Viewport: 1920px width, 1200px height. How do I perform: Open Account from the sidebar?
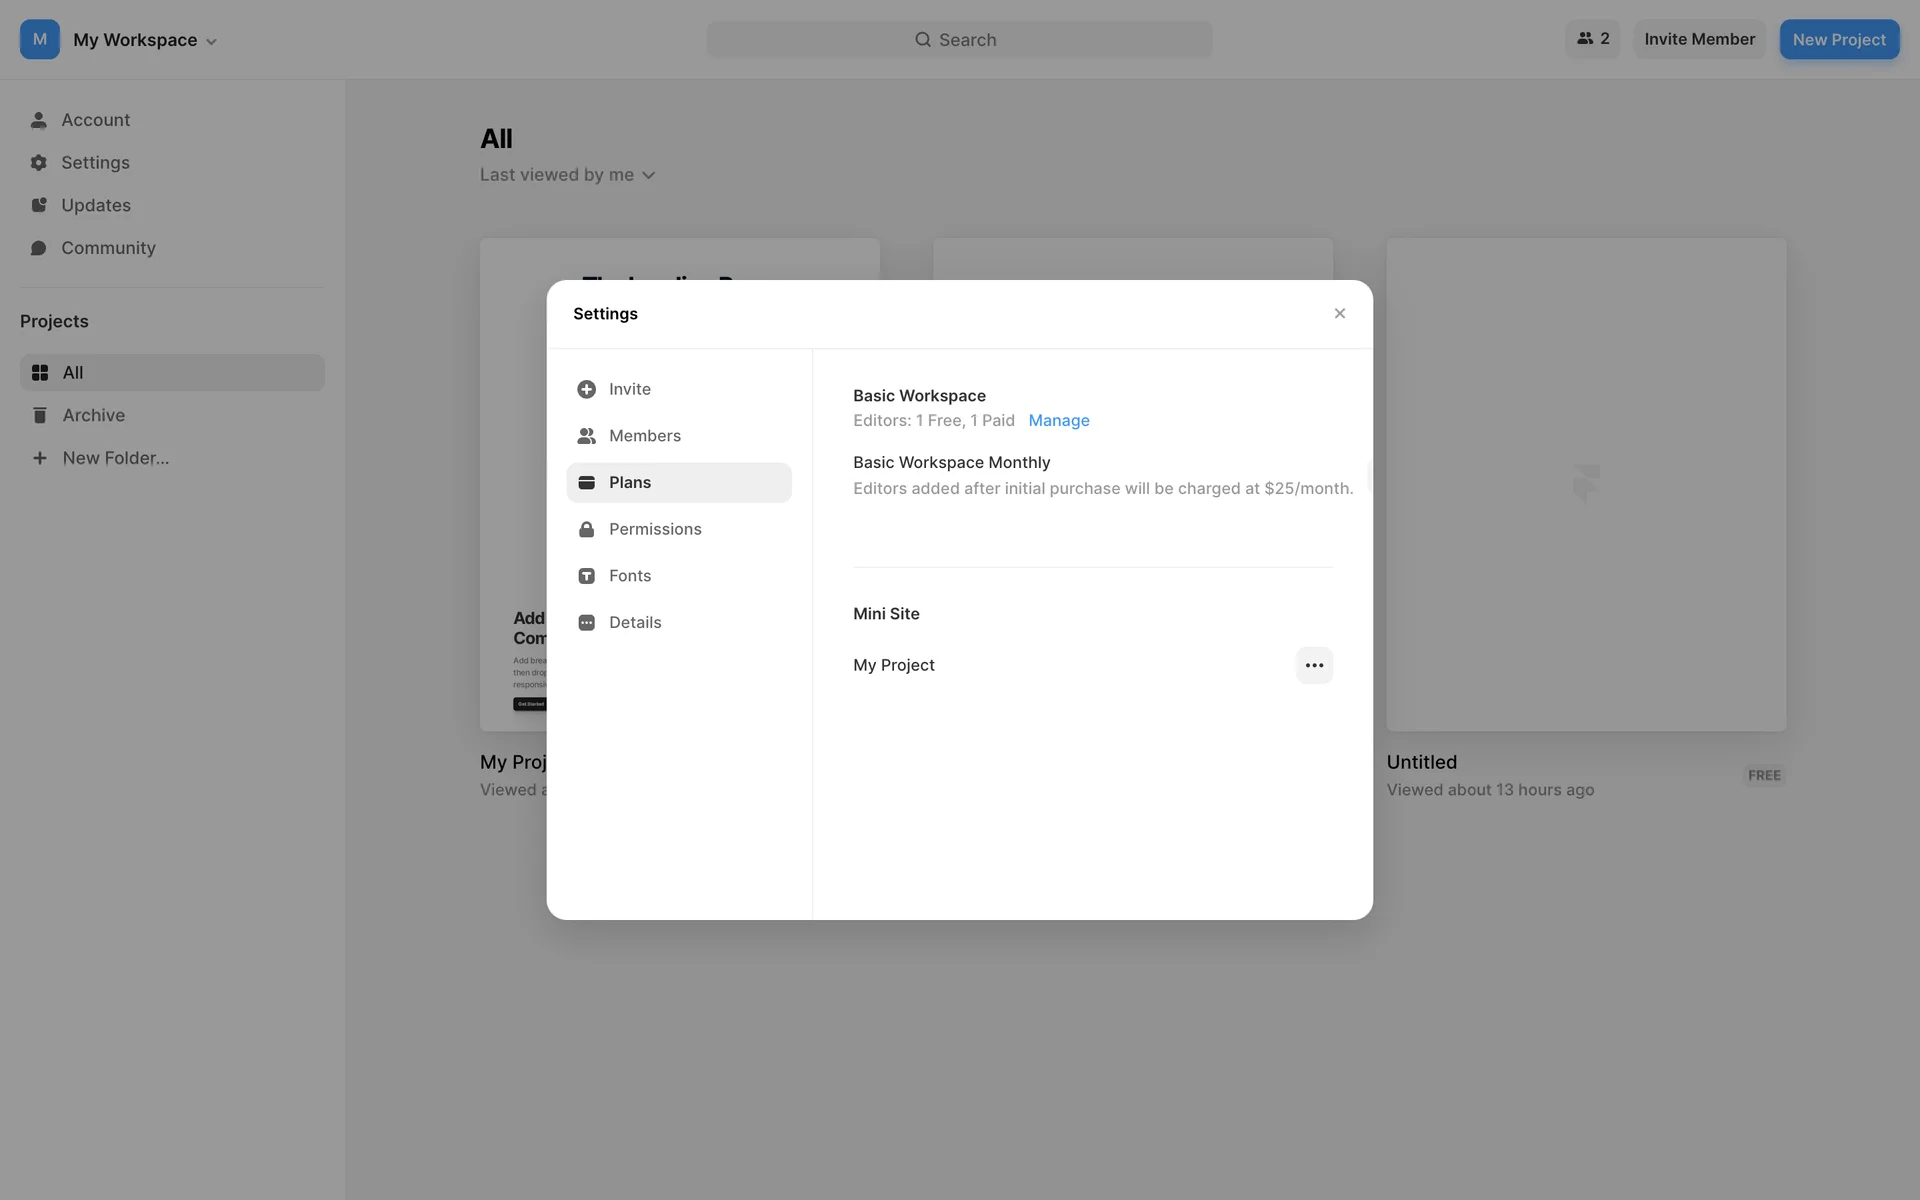[x=95, y=120]
